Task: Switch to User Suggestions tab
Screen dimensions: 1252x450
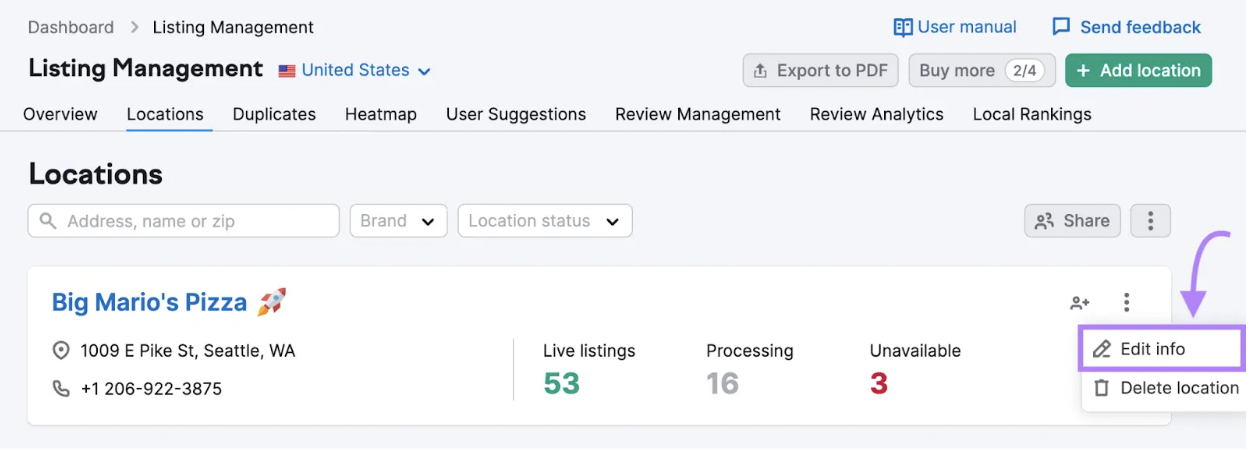Action: pyautogui.click(x=516, y=114)
